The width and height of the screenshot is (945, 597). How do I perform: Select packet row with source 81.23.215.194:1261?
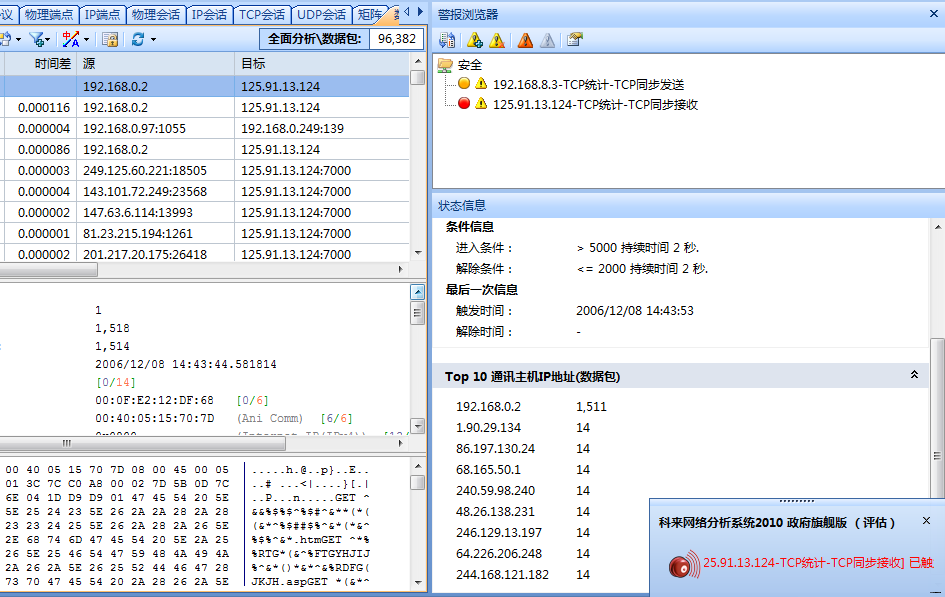click(x=205, y=234)
